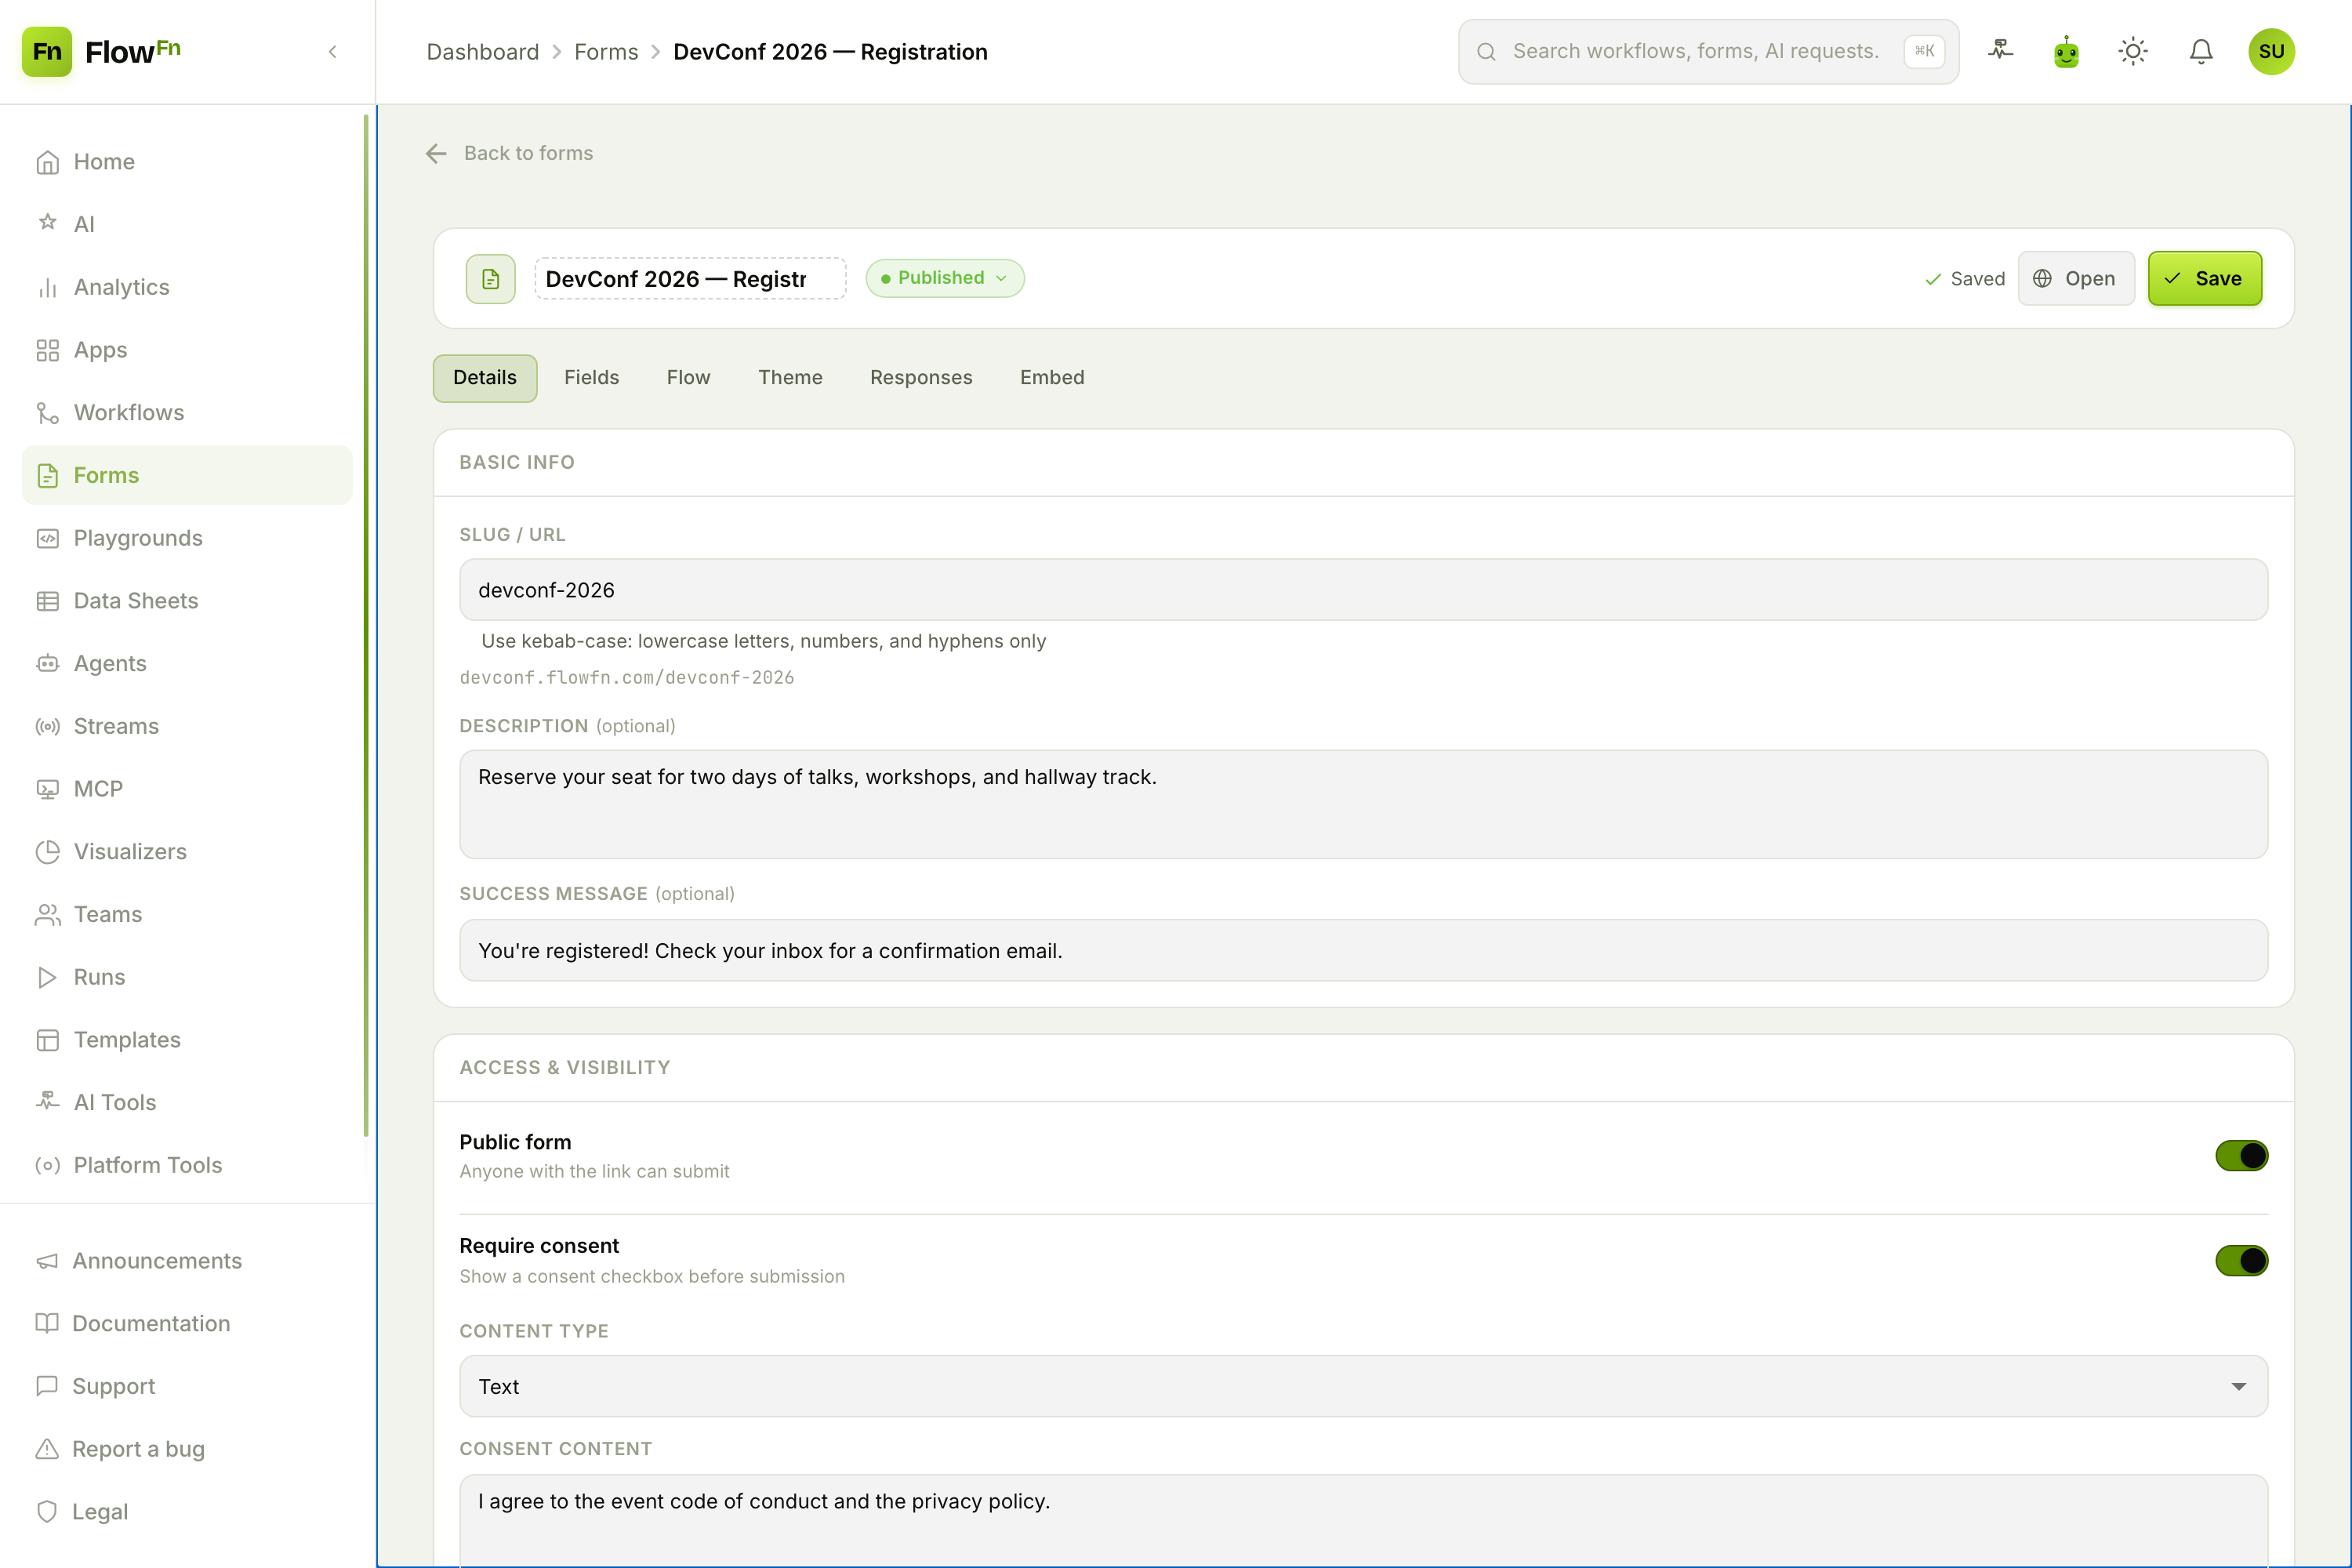2352x1568 pixels.
Task: Open Playgrounds in the sidebar
Action: (187, 538)
